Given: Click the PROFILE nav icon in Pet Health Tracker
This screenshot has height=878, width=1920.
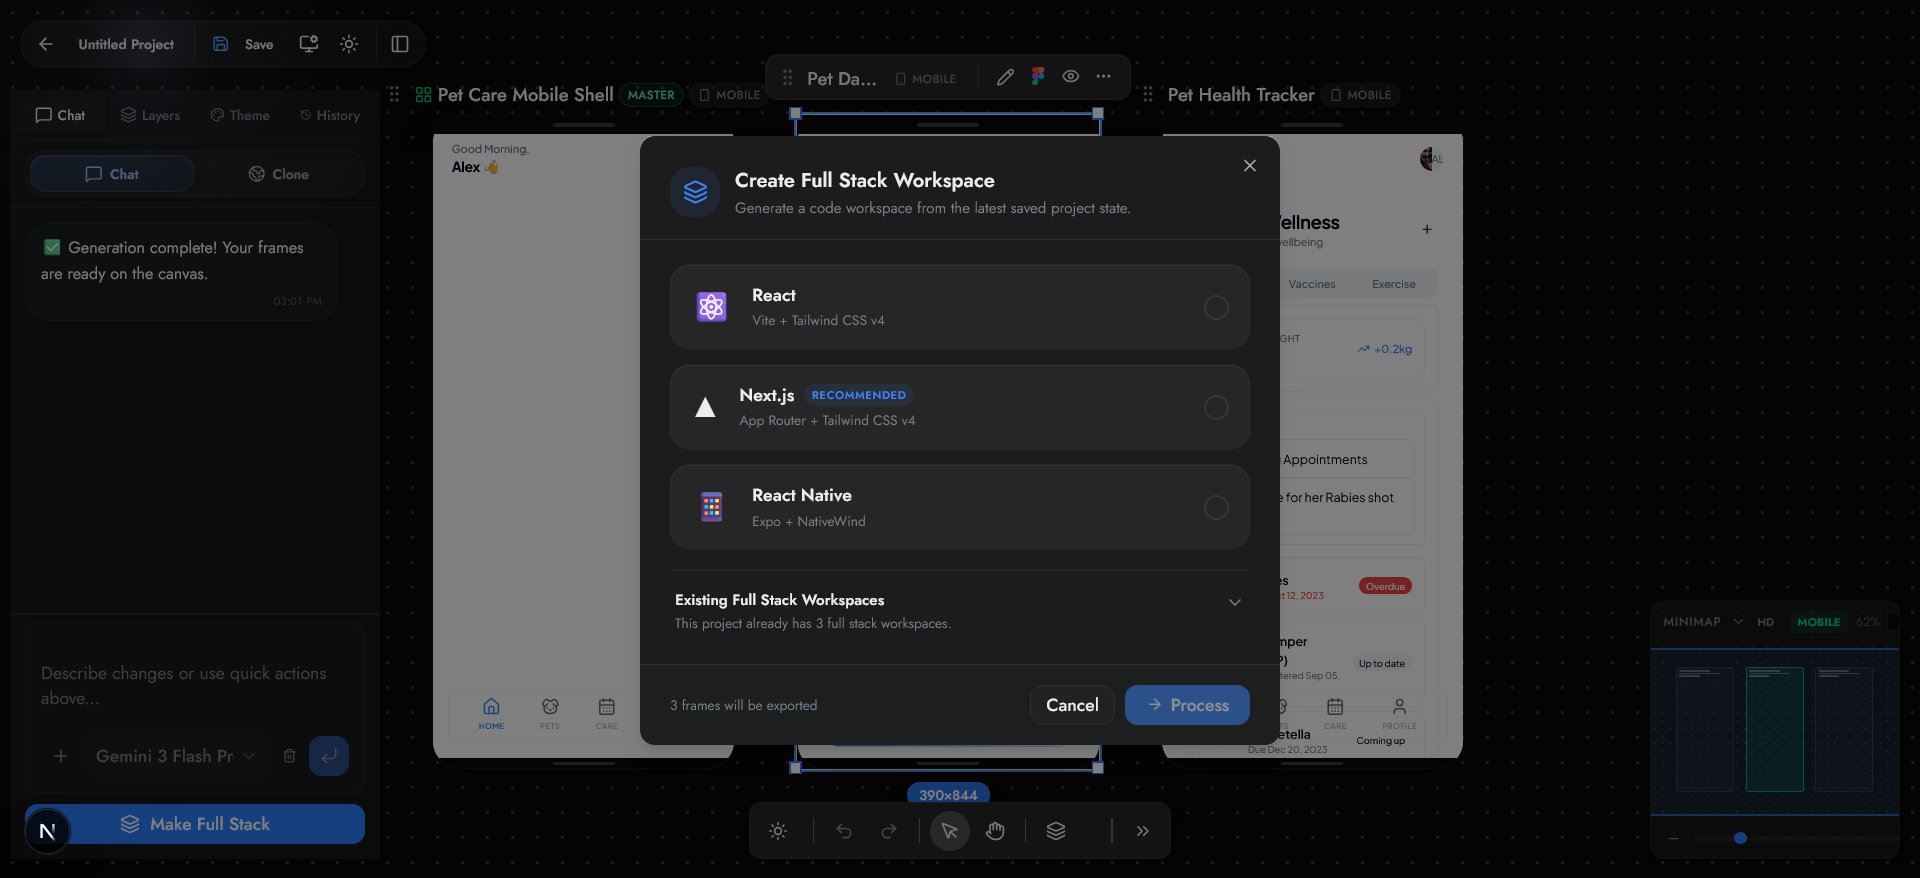Looking at the screenshot, I should [x=1400, y=707].
